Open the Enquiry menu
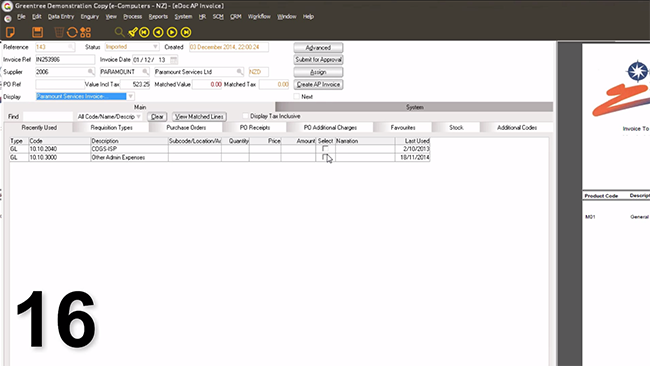Image resolution: width=650 pixels, height=366 pixels. [x=90, y=17]
